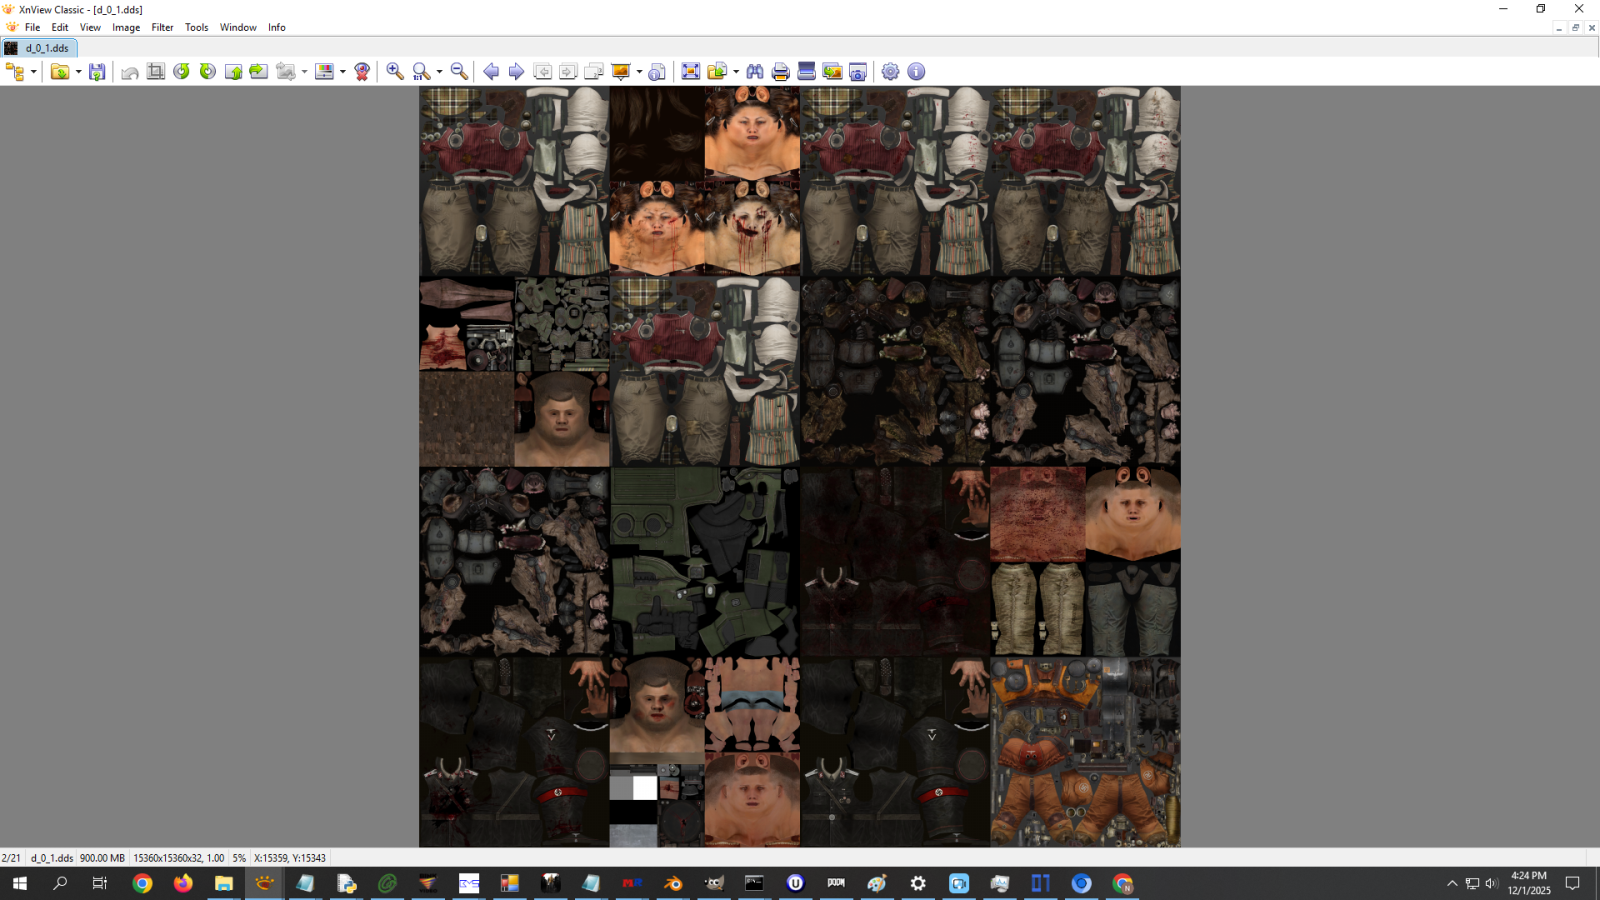
Task: Zoom in with the magnifier plus icon
Action: click(395, 72)
